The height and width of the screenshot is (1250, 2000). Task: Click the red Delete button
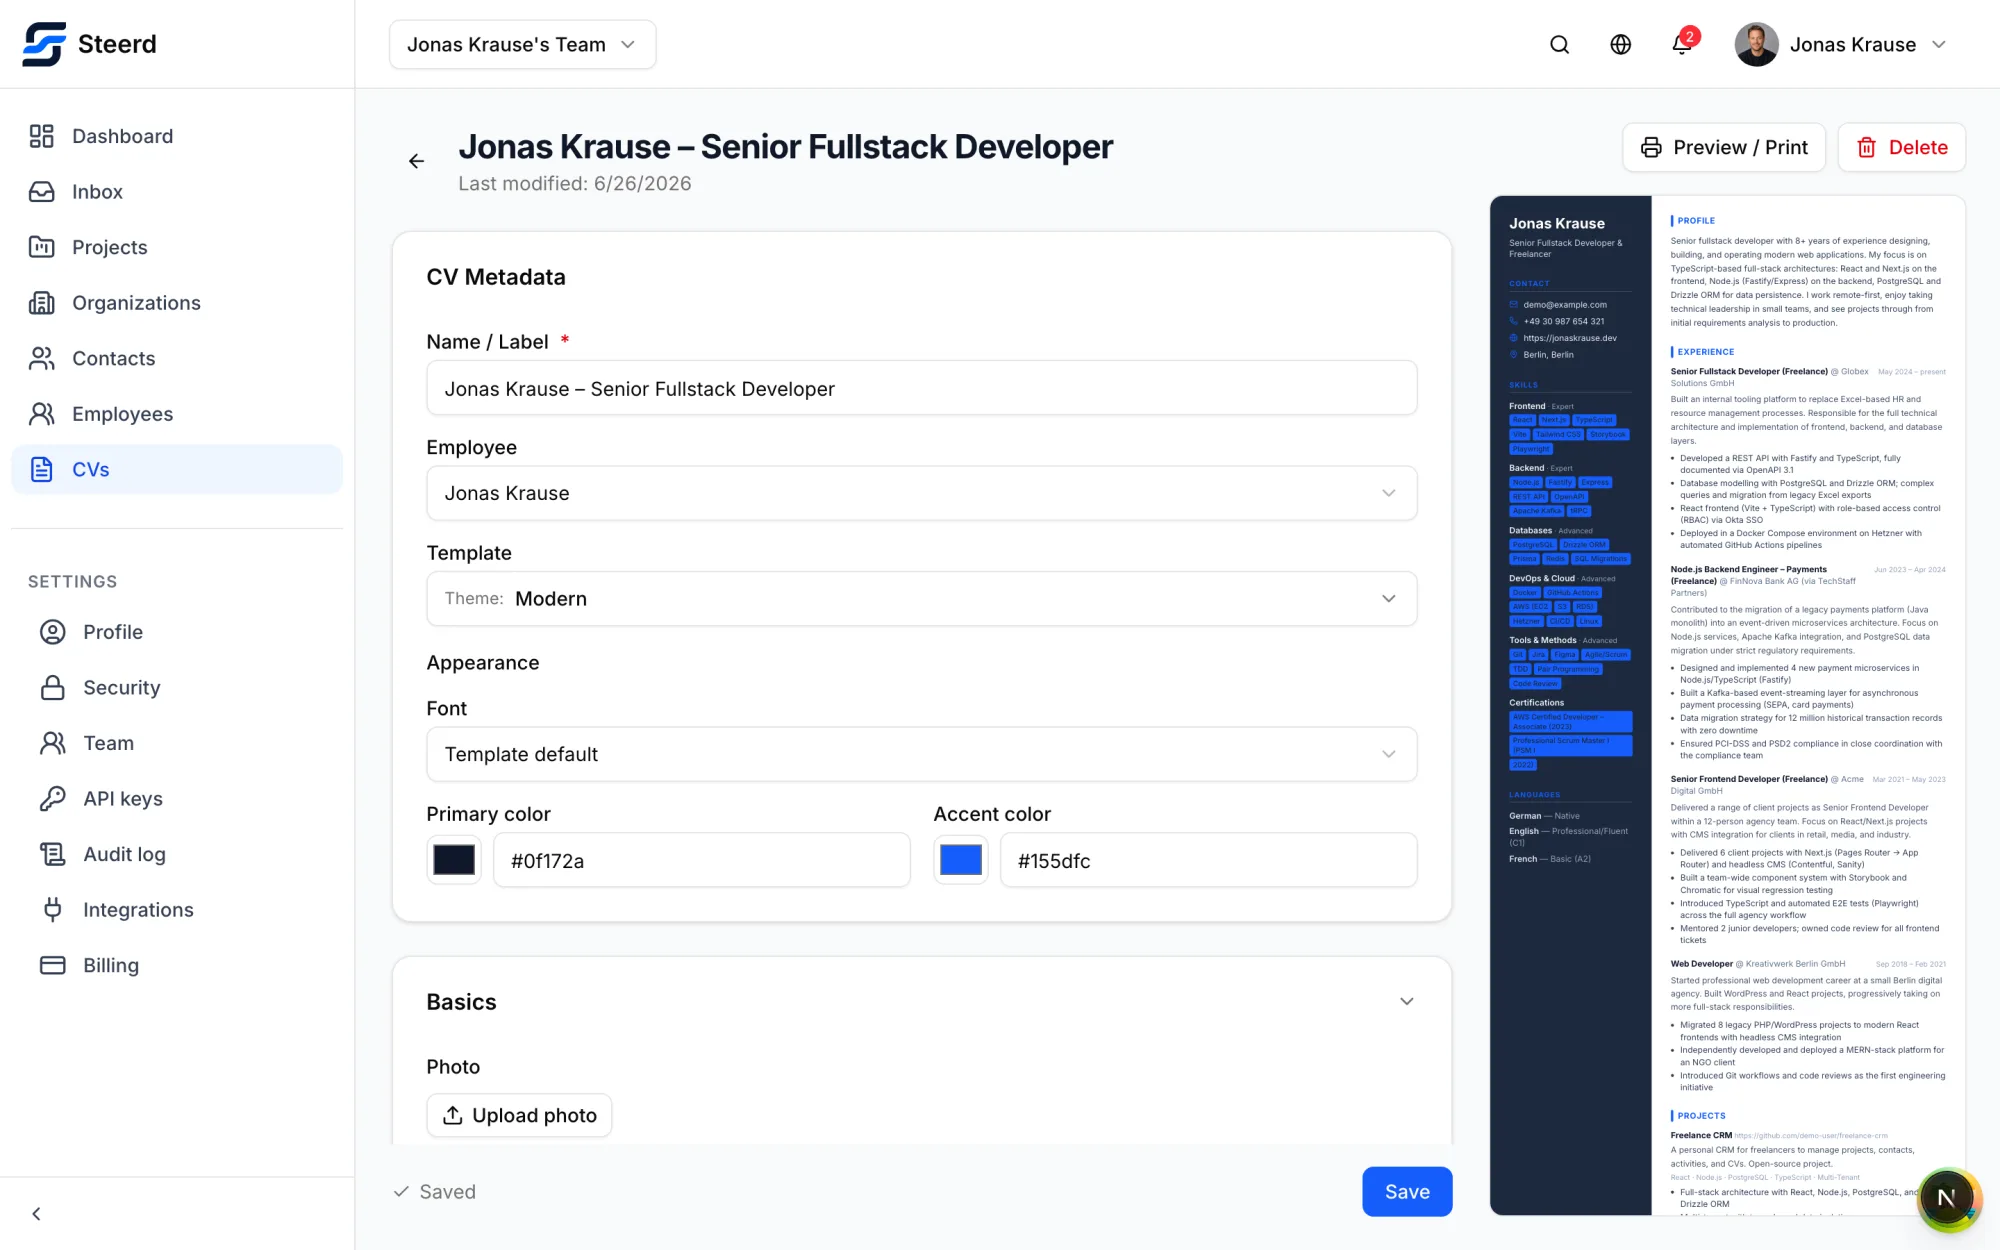[x=1902, y=148]
